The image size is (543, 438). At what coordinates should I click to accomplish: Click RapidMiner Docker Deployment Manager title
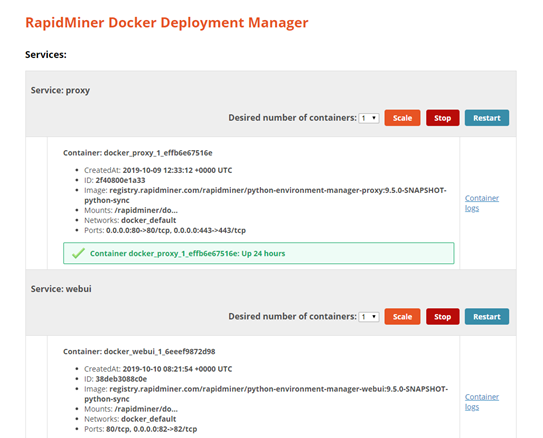pyautogui.click(x=167, y=23)
